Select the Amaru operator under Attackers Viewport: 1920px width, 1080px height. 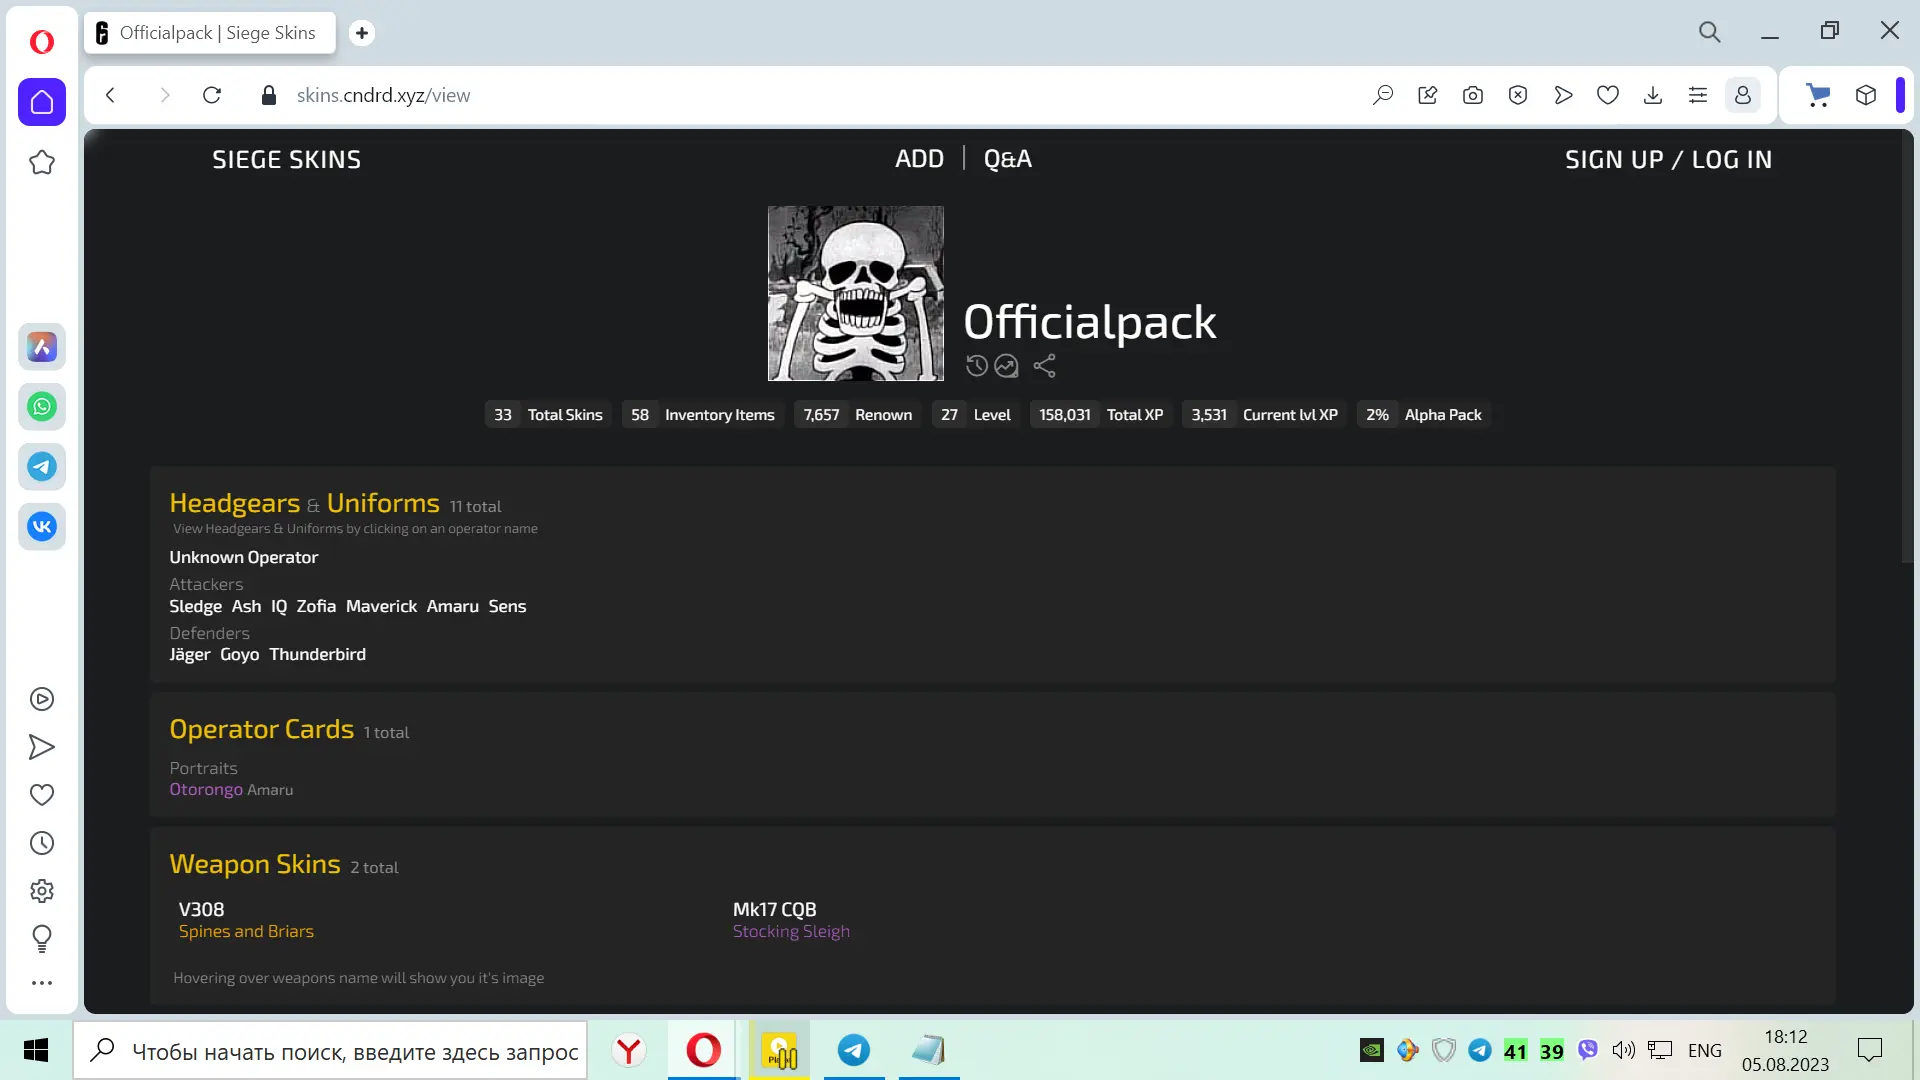[452, 606]
